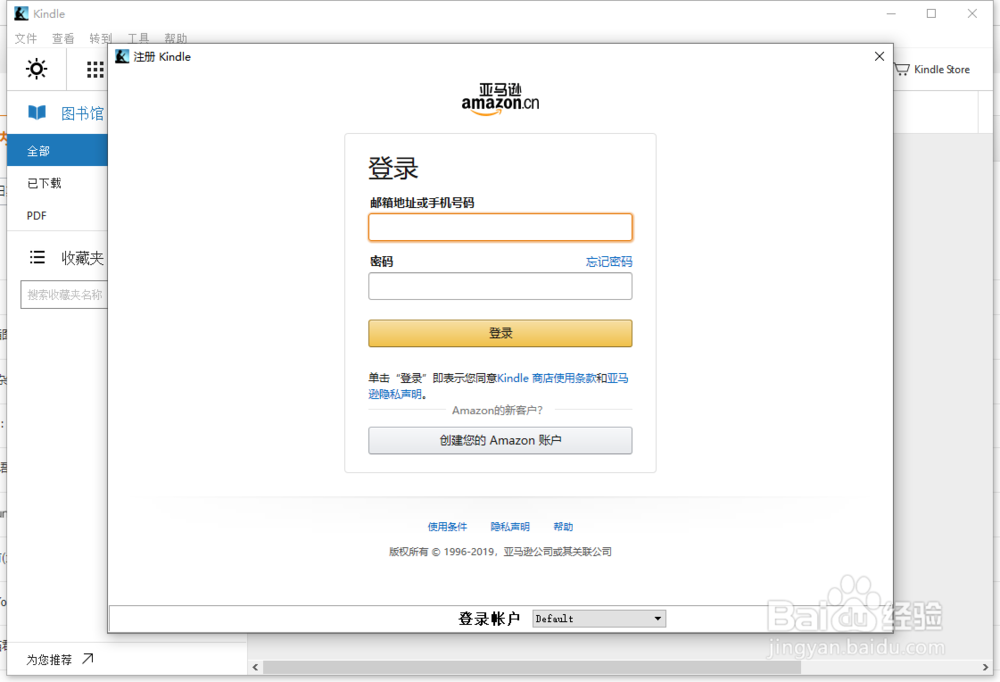Open Kindle 商店使用条款 link
This screenshot has height=682, width=1000.
(x=547, y=378)
